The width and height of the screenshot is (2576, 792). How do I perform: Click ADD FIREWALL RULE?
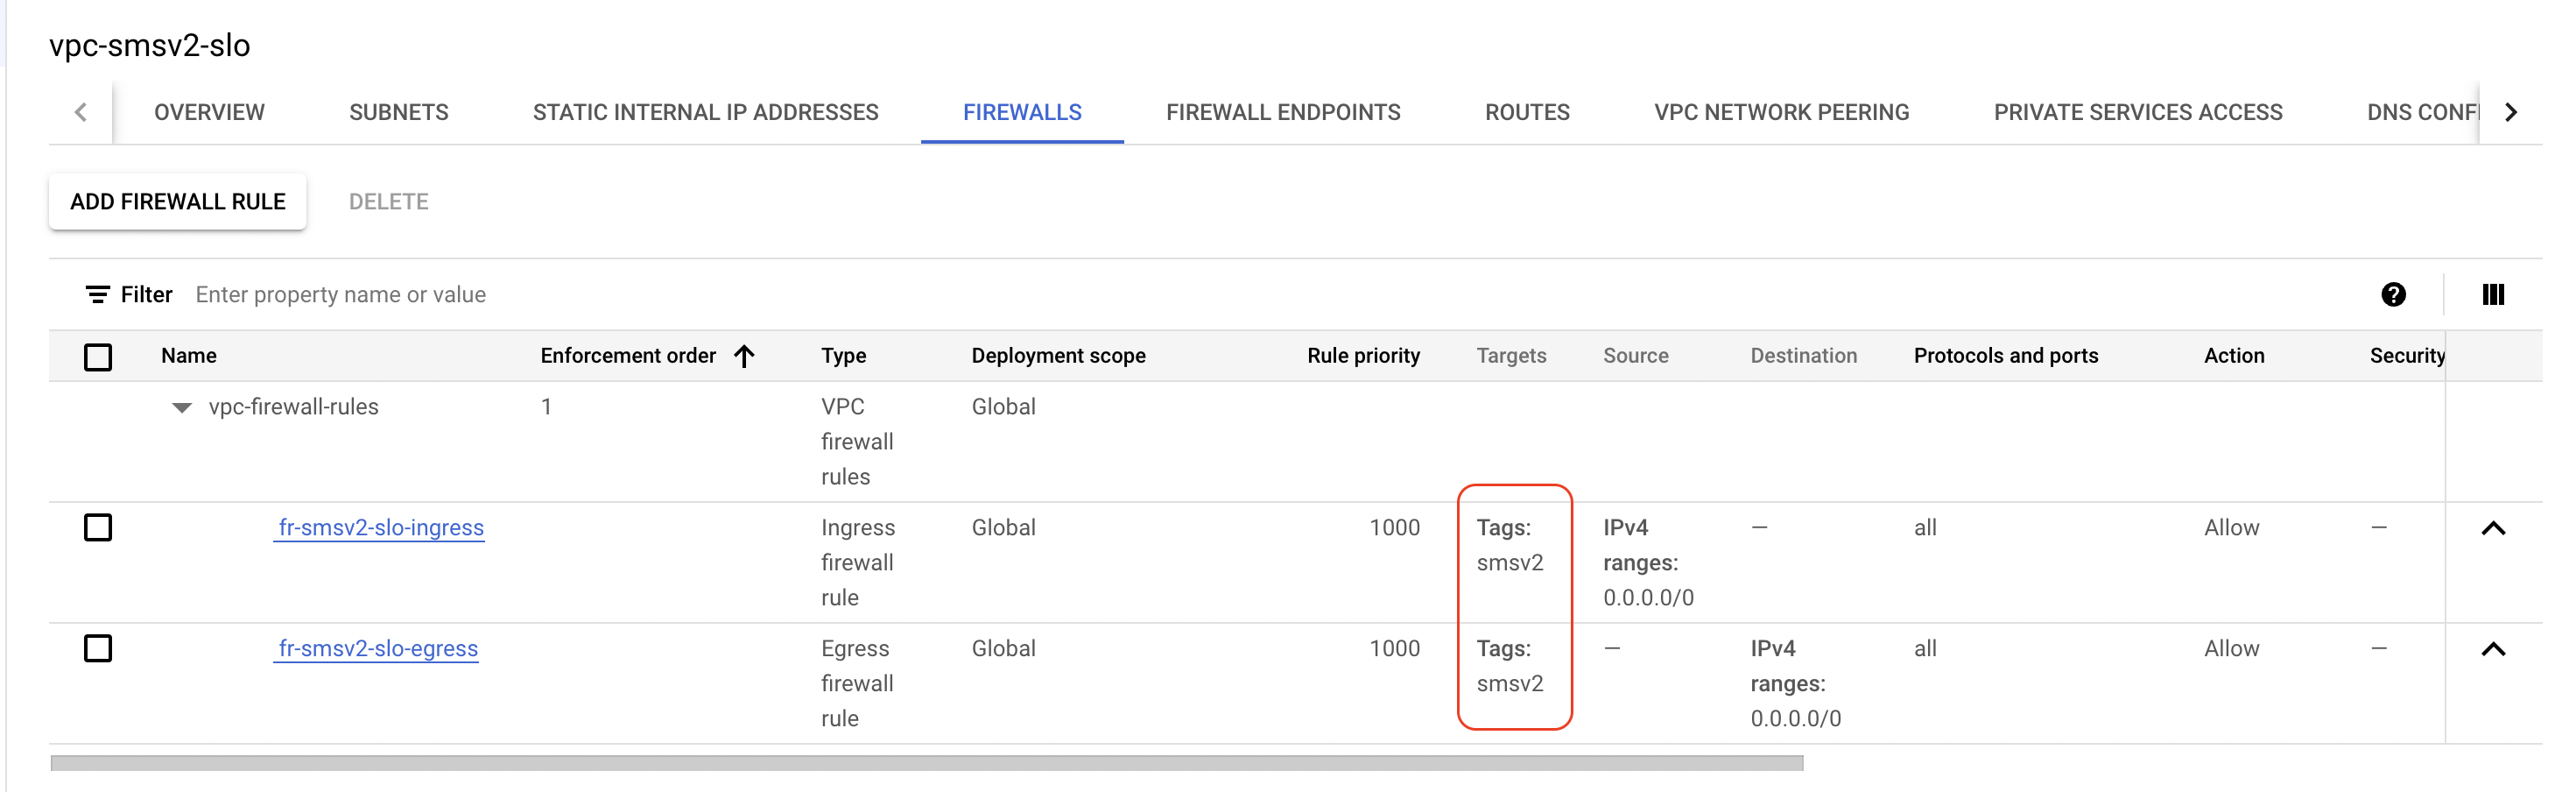(x=177, y=201)
